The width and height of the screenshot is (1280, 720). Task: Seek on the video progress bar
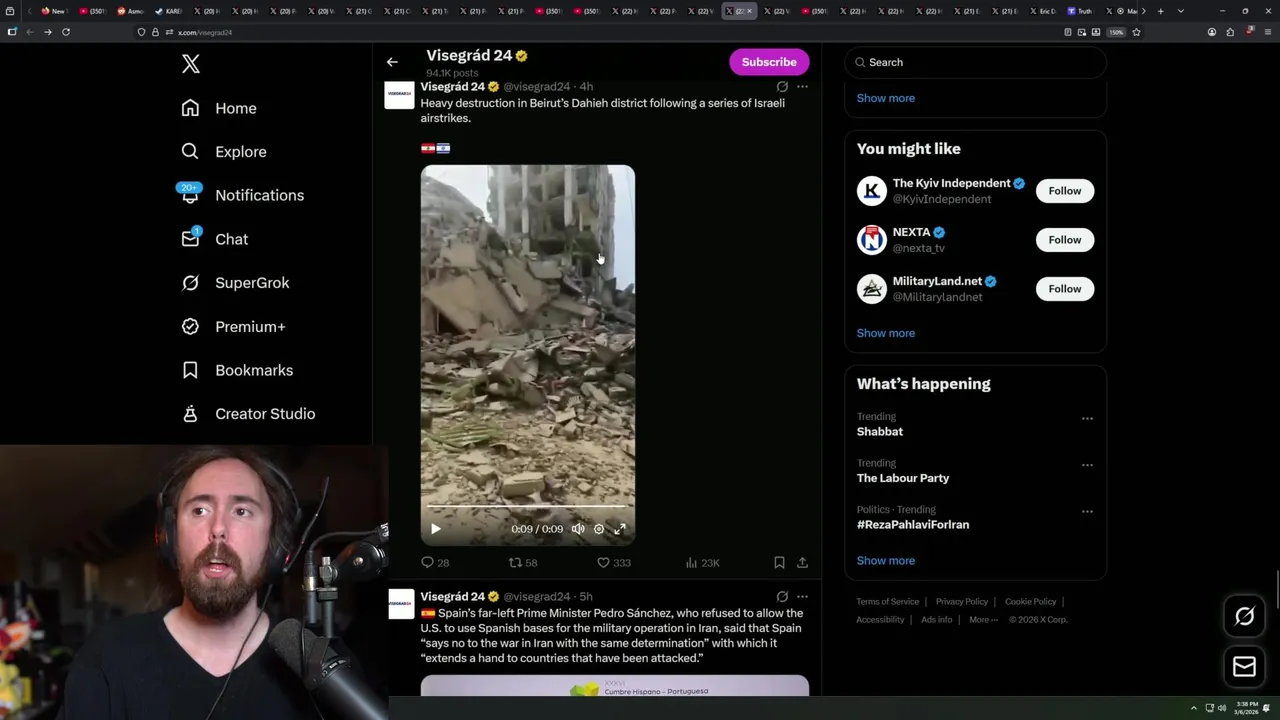[527, 507]
